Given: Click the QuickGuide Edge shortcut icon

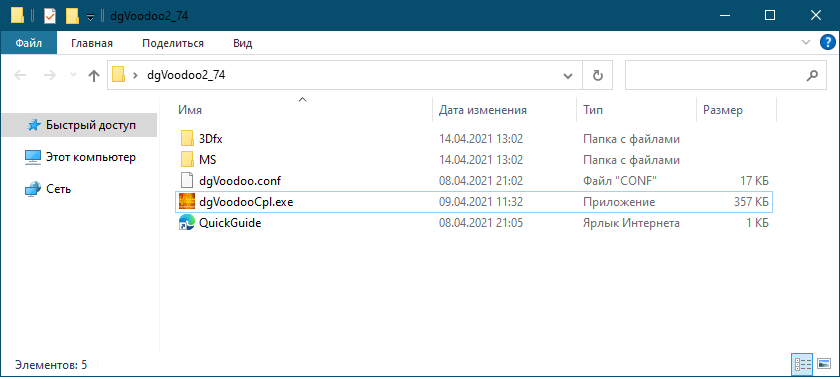Looking at the screenshot, I should [187, 223].
